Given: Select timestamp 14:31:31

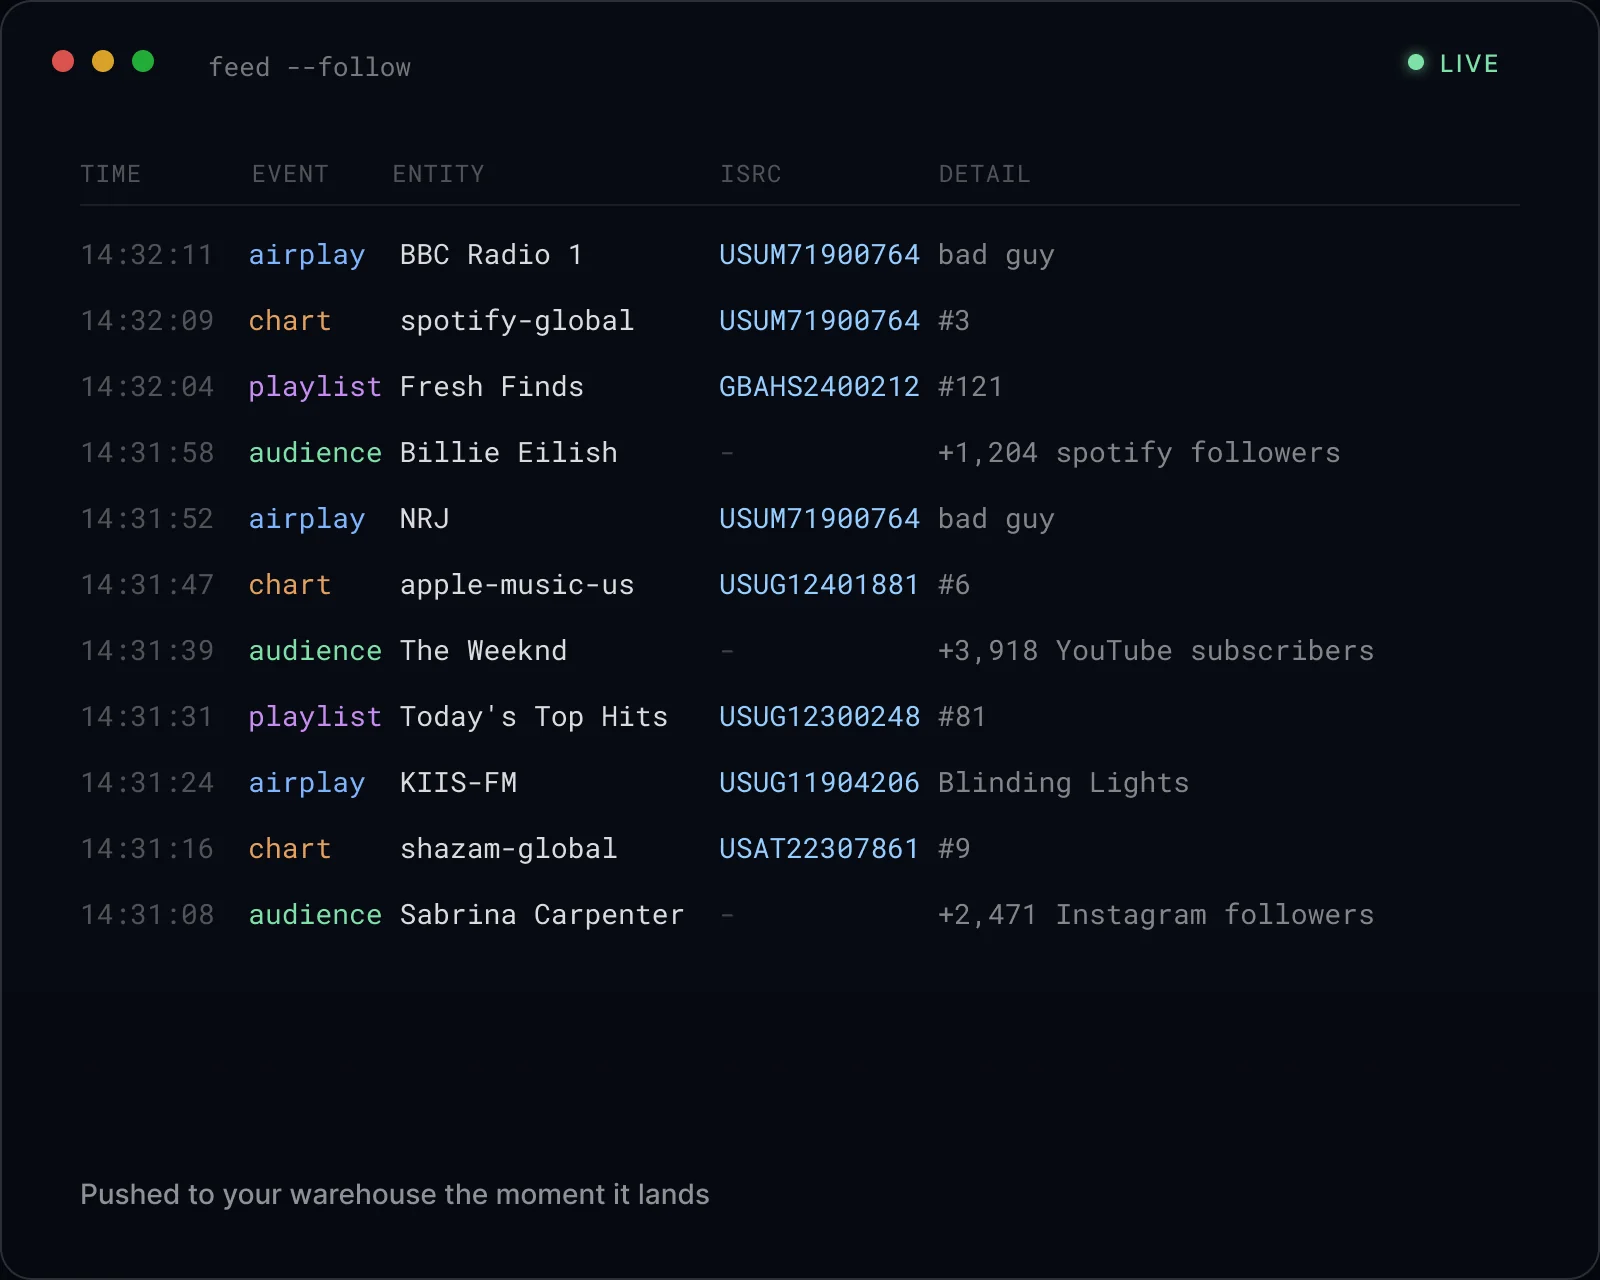Looking at the screenshot, I should (147, 717).
